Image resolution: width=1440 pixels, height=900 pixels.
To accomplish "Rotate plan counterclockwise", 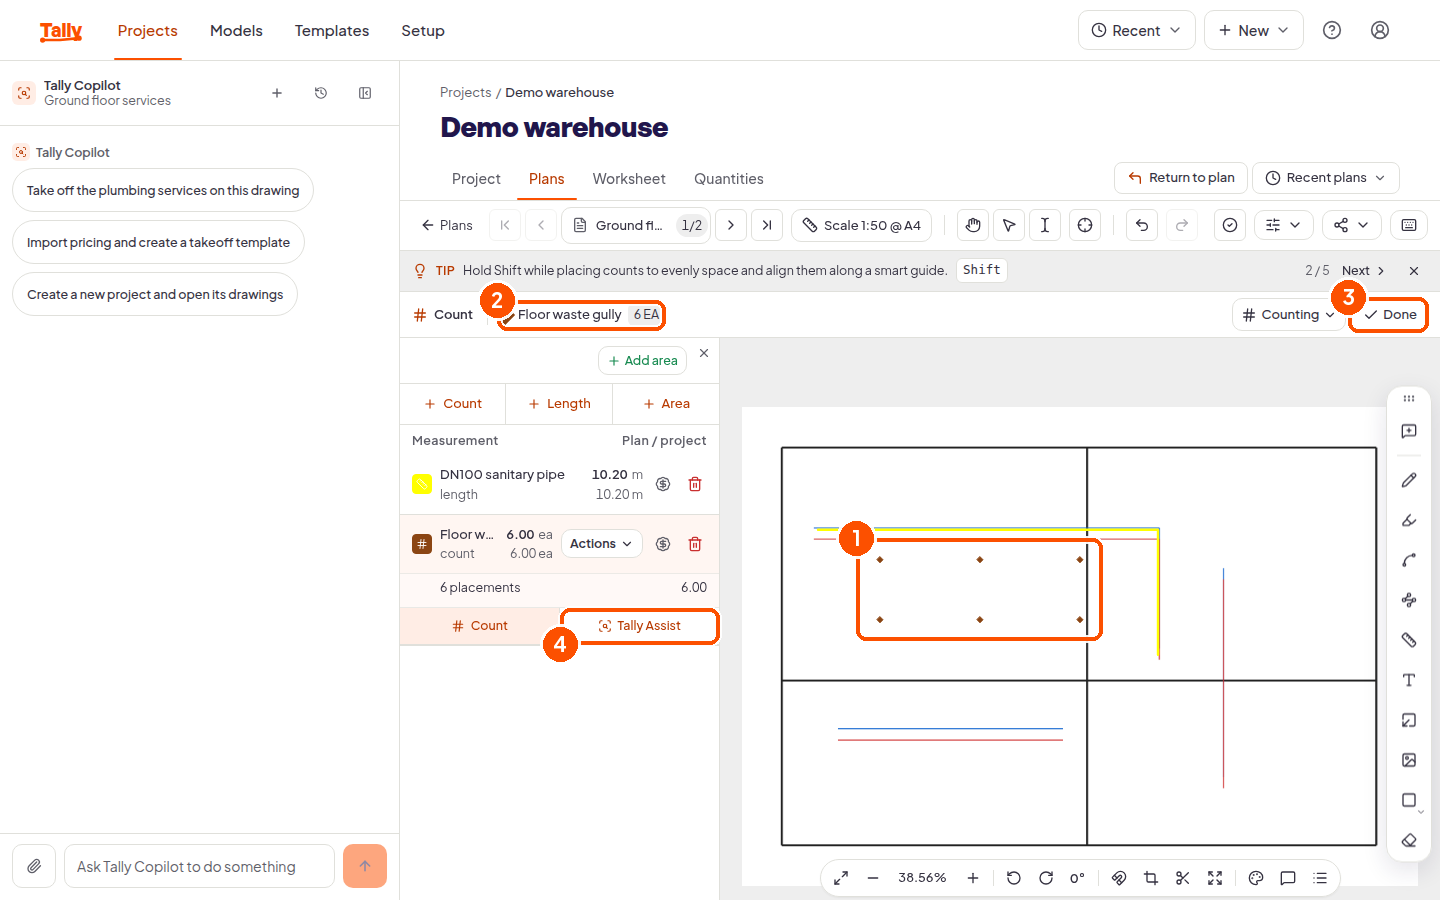I will point(1014,878).
